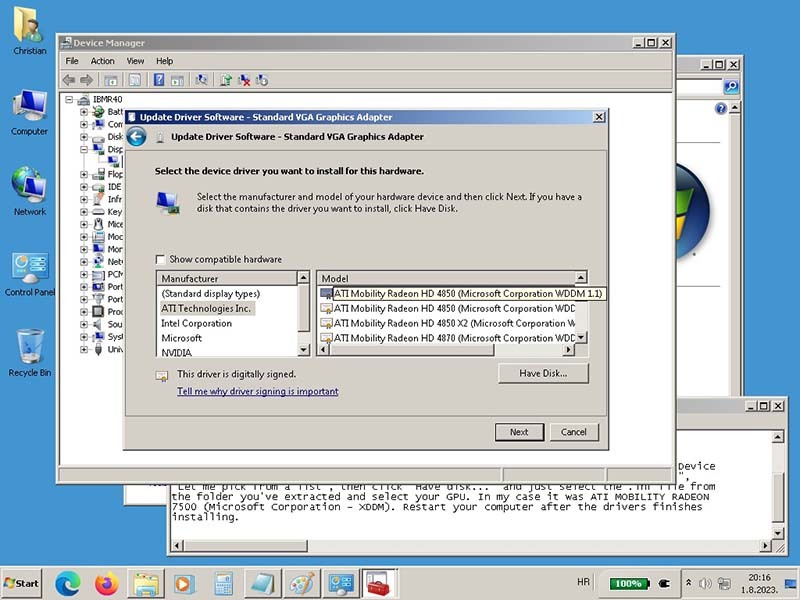This screenshot has height=600, width=800.
Task: Collapse the Display adapters category
Action: point(84,149)
